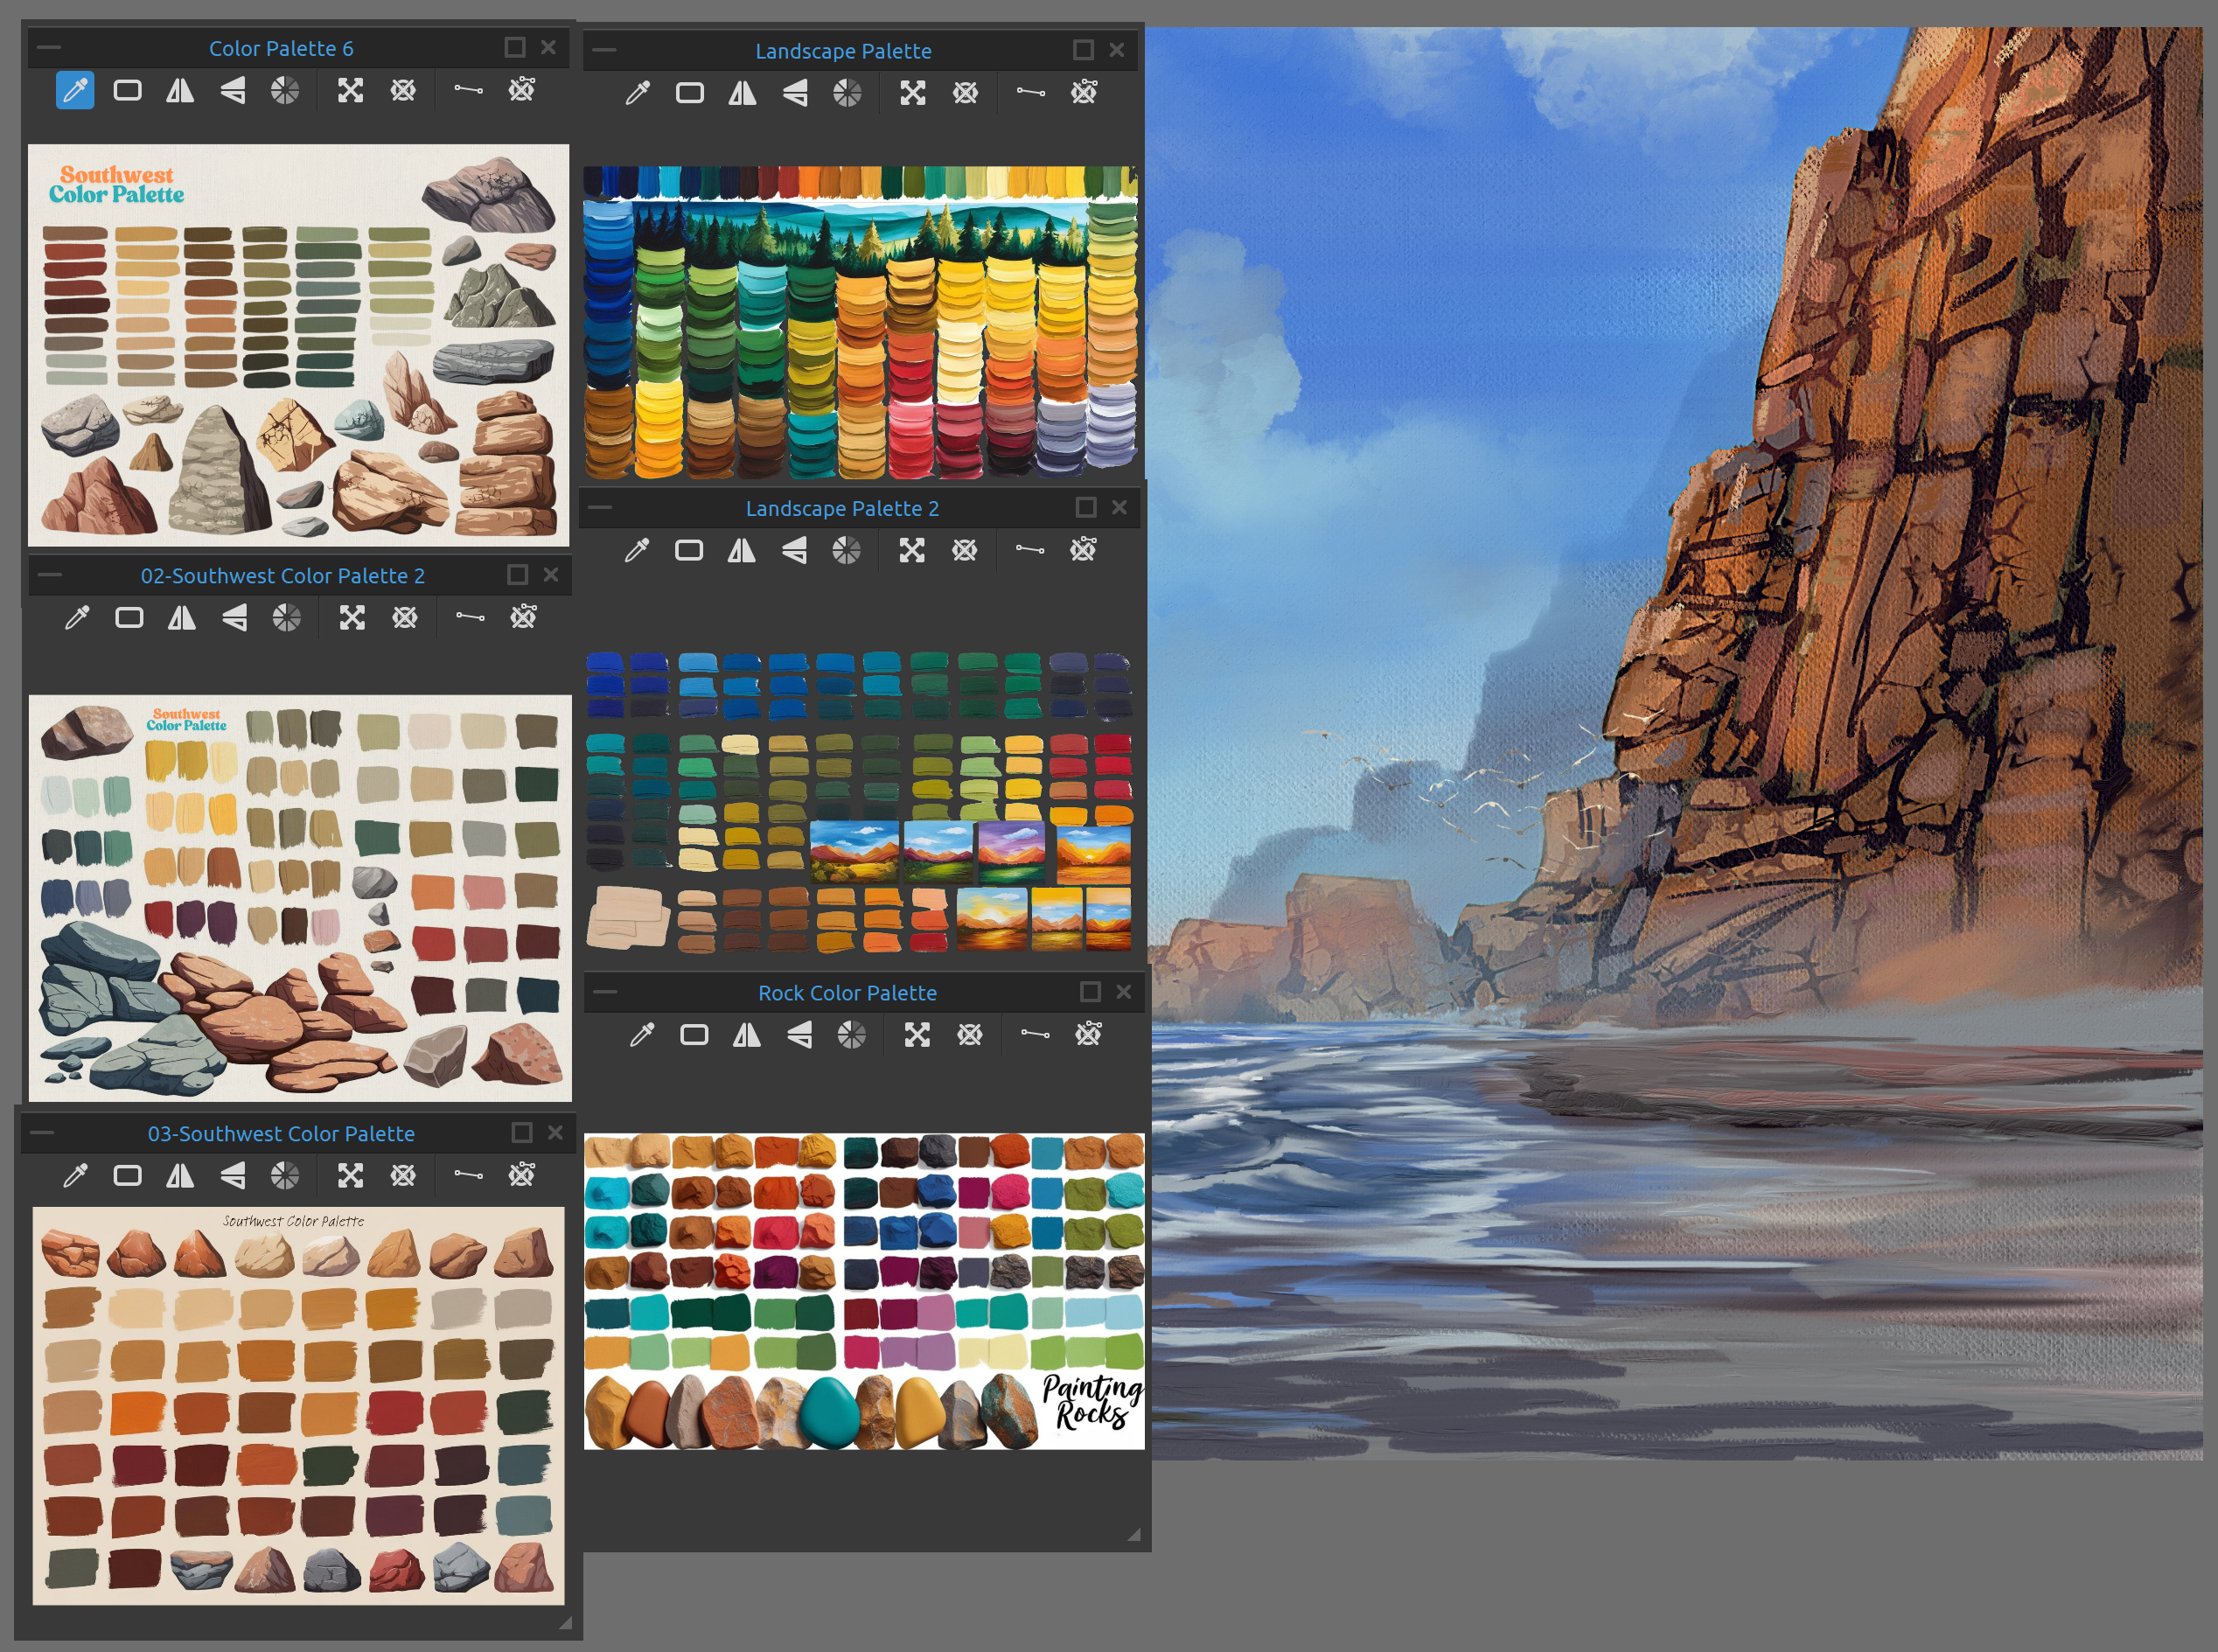Click the Landscape Palette title bar
Image resolution: width=2218 pixels, height=1652 pixels.
pyautogui.click(x=843, y=50)
